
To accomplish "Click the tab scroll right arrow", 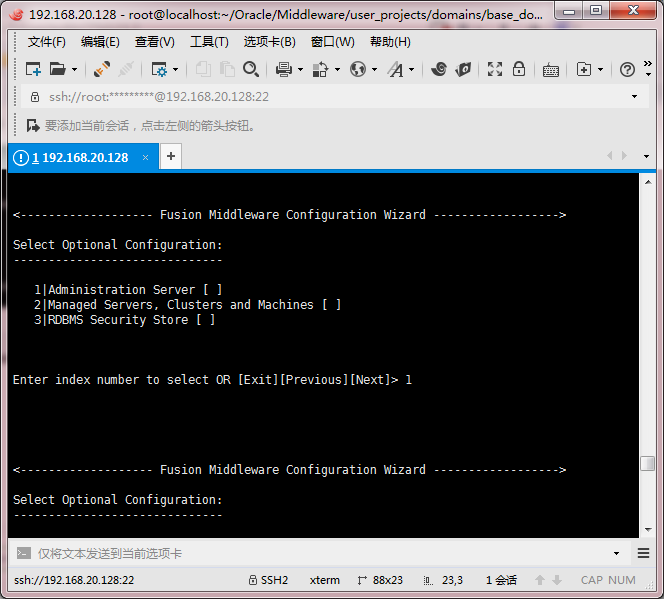I will point(624,156).
